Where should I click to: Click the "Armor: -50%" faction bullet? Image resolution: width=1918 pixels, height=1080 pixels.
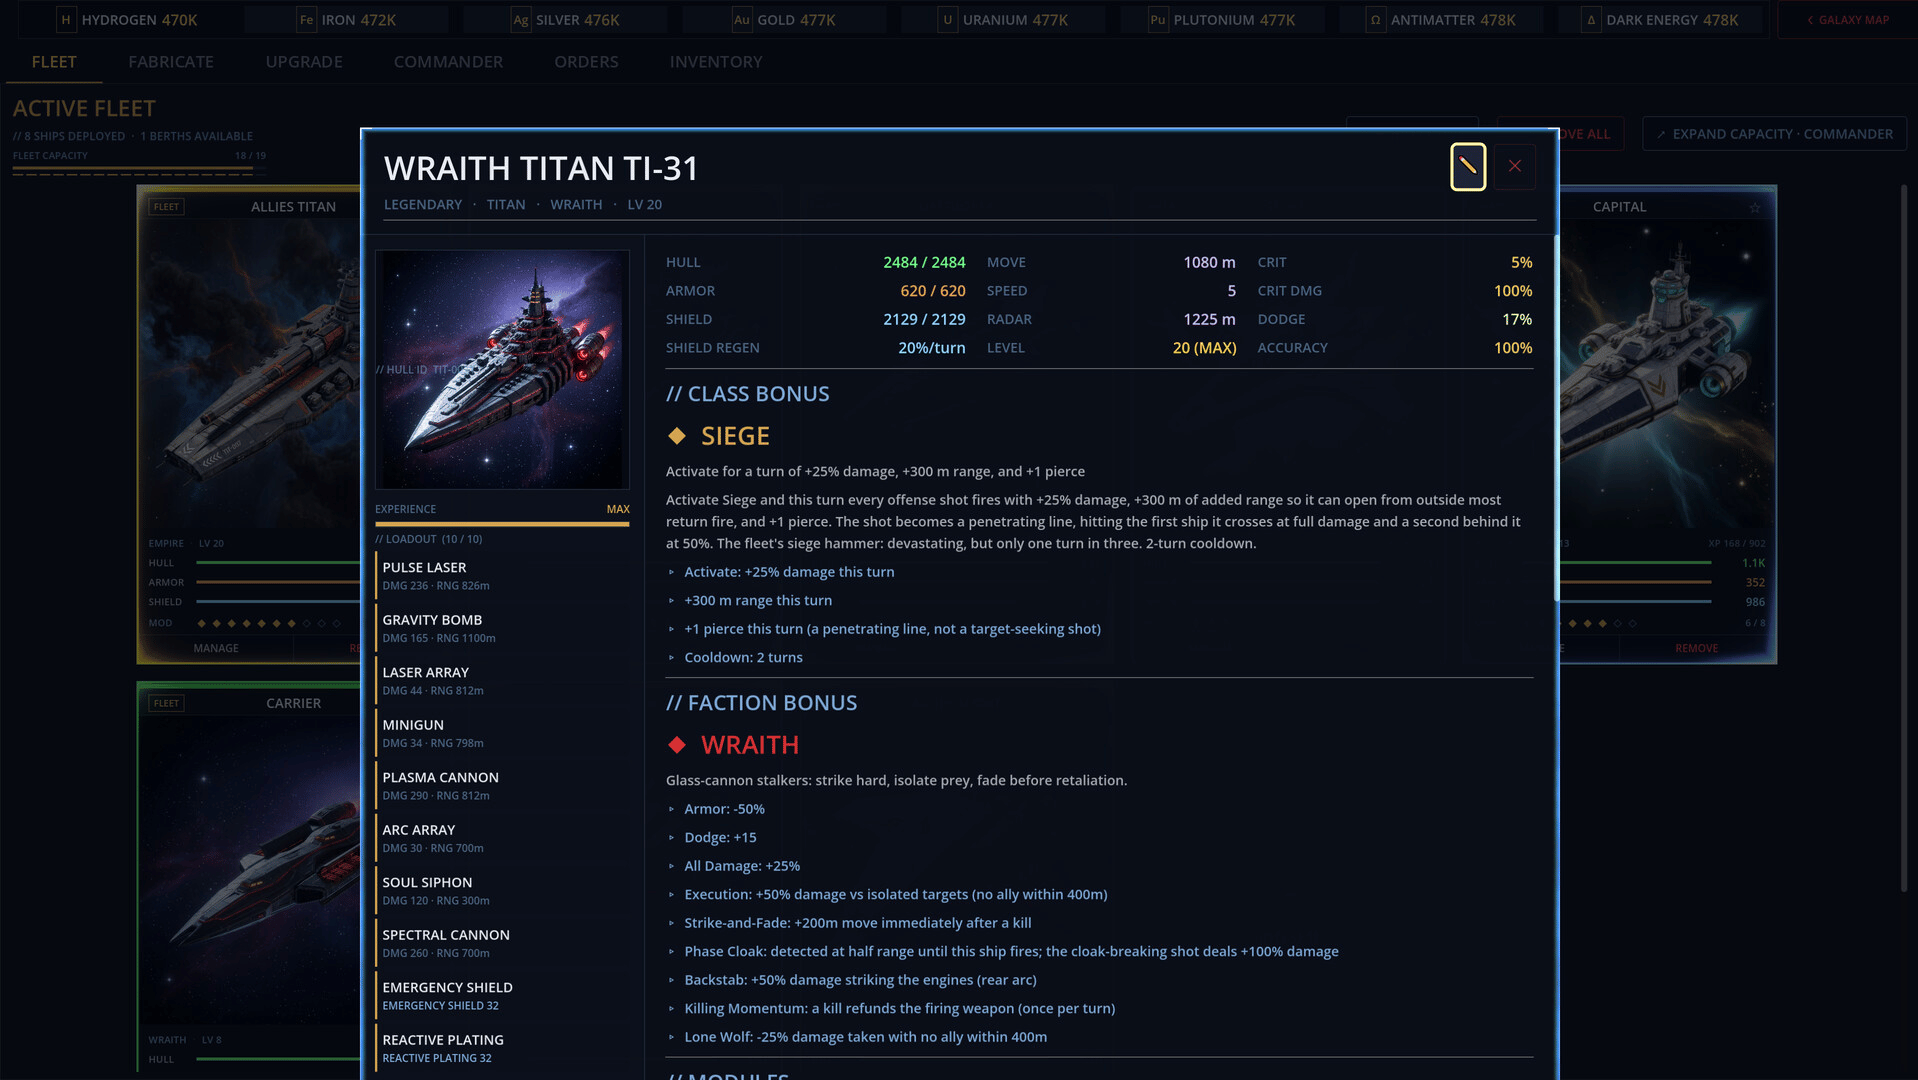724,809
